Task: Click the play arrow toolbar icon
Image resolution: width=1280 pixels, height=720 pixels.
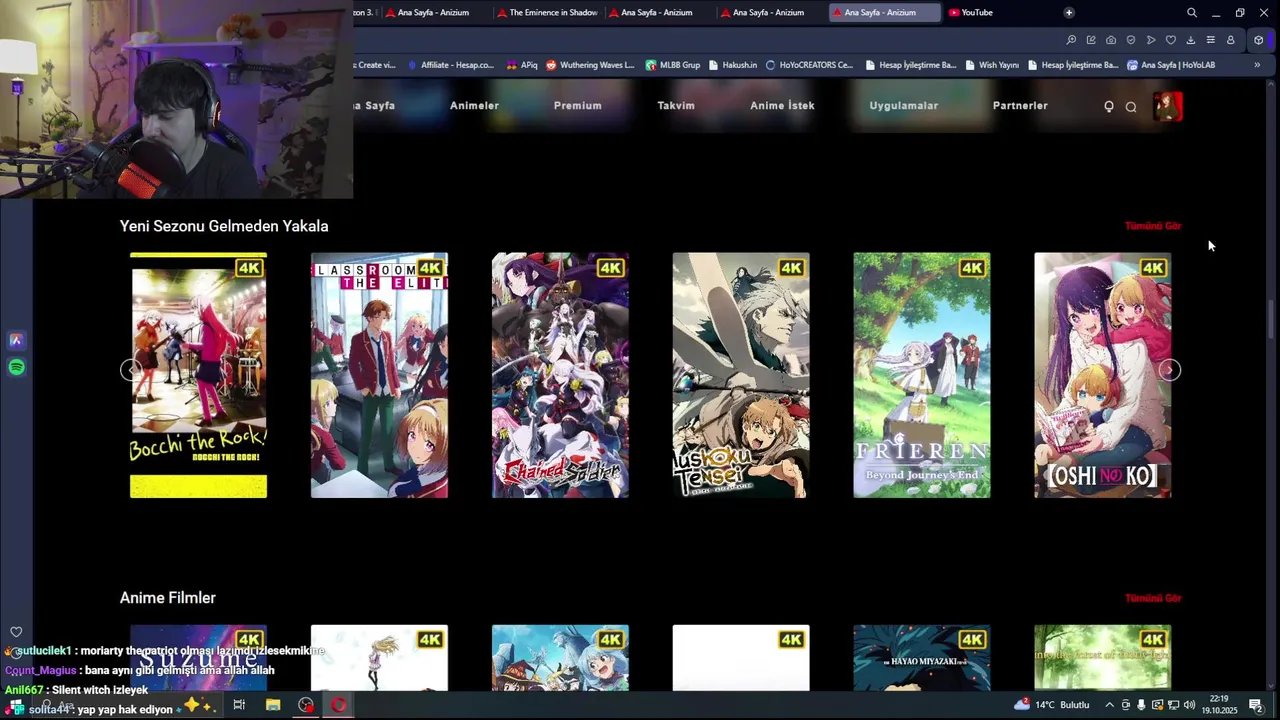Action: 1151,40
